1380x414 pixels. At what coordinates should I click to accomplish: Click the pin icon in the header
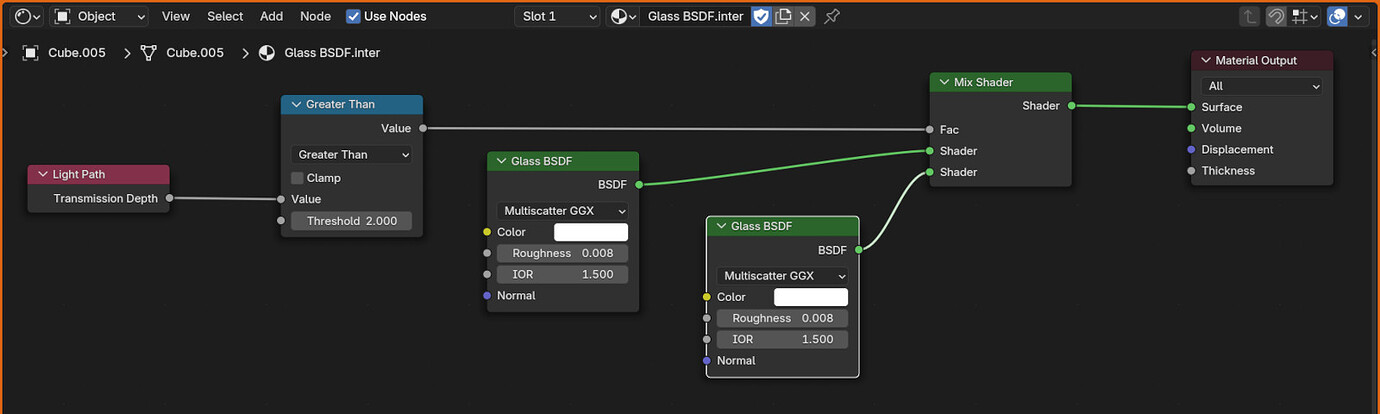pos(832,16)
